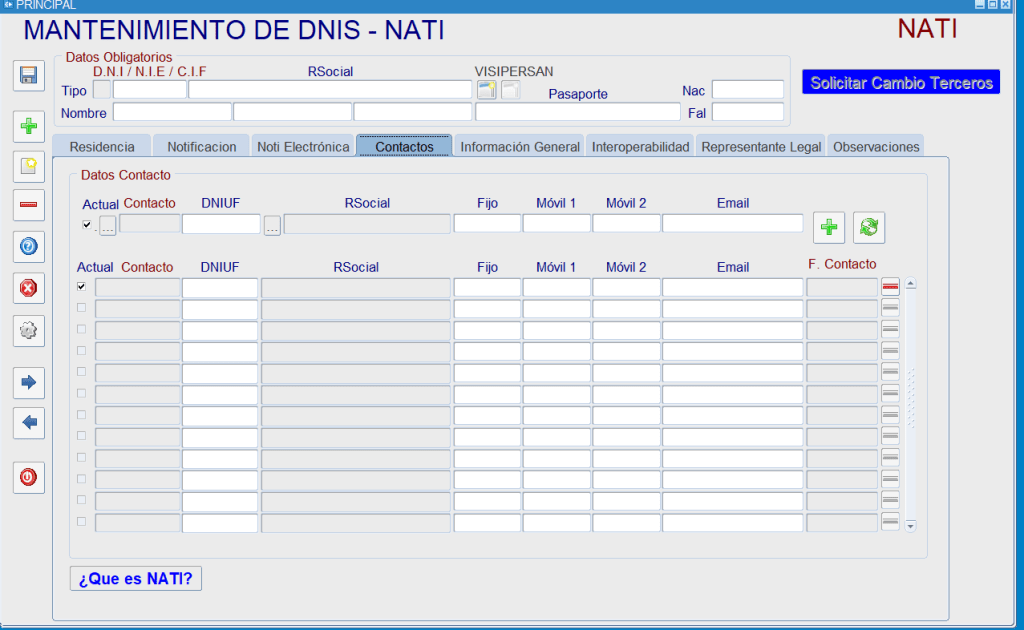Viewport: 1024px width, 630px height.
Task: Click the red power exit icon
Action: click(x=28, y=477)
